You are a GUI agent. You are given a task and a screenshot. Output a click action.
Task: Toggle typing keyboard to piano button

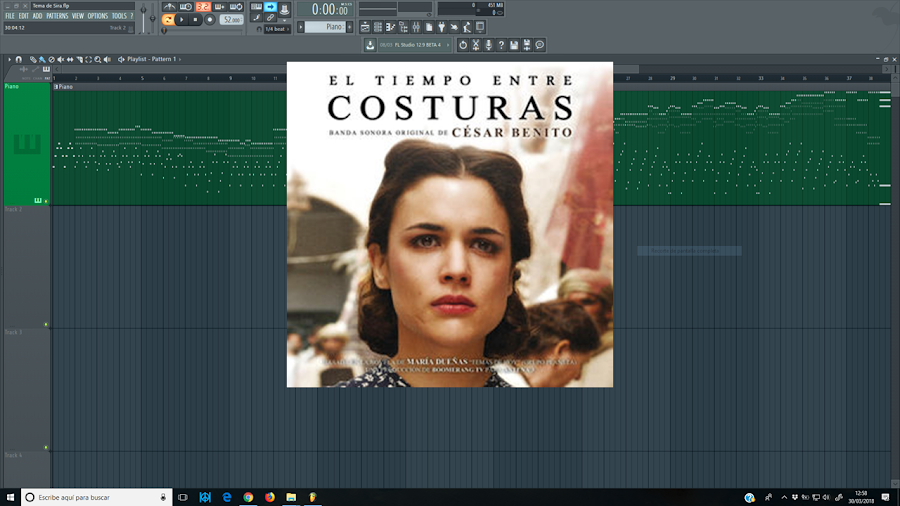257,6
